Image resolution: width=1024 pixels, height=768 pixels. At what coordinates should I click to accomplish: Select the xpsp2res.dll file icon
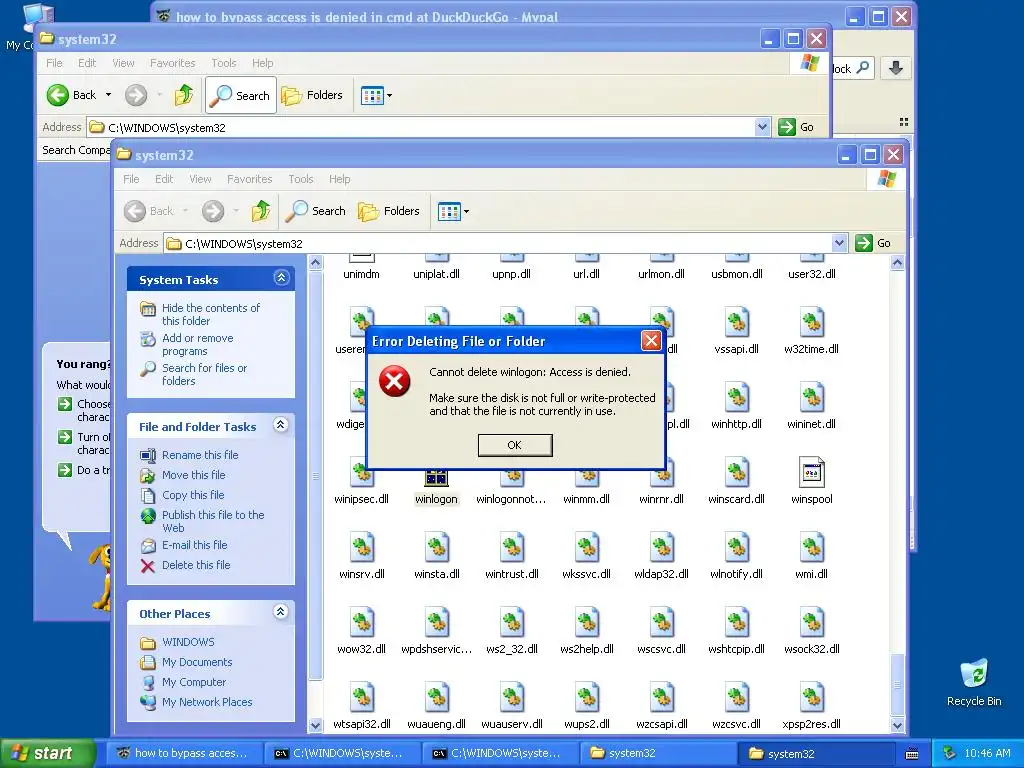point(811,697)
